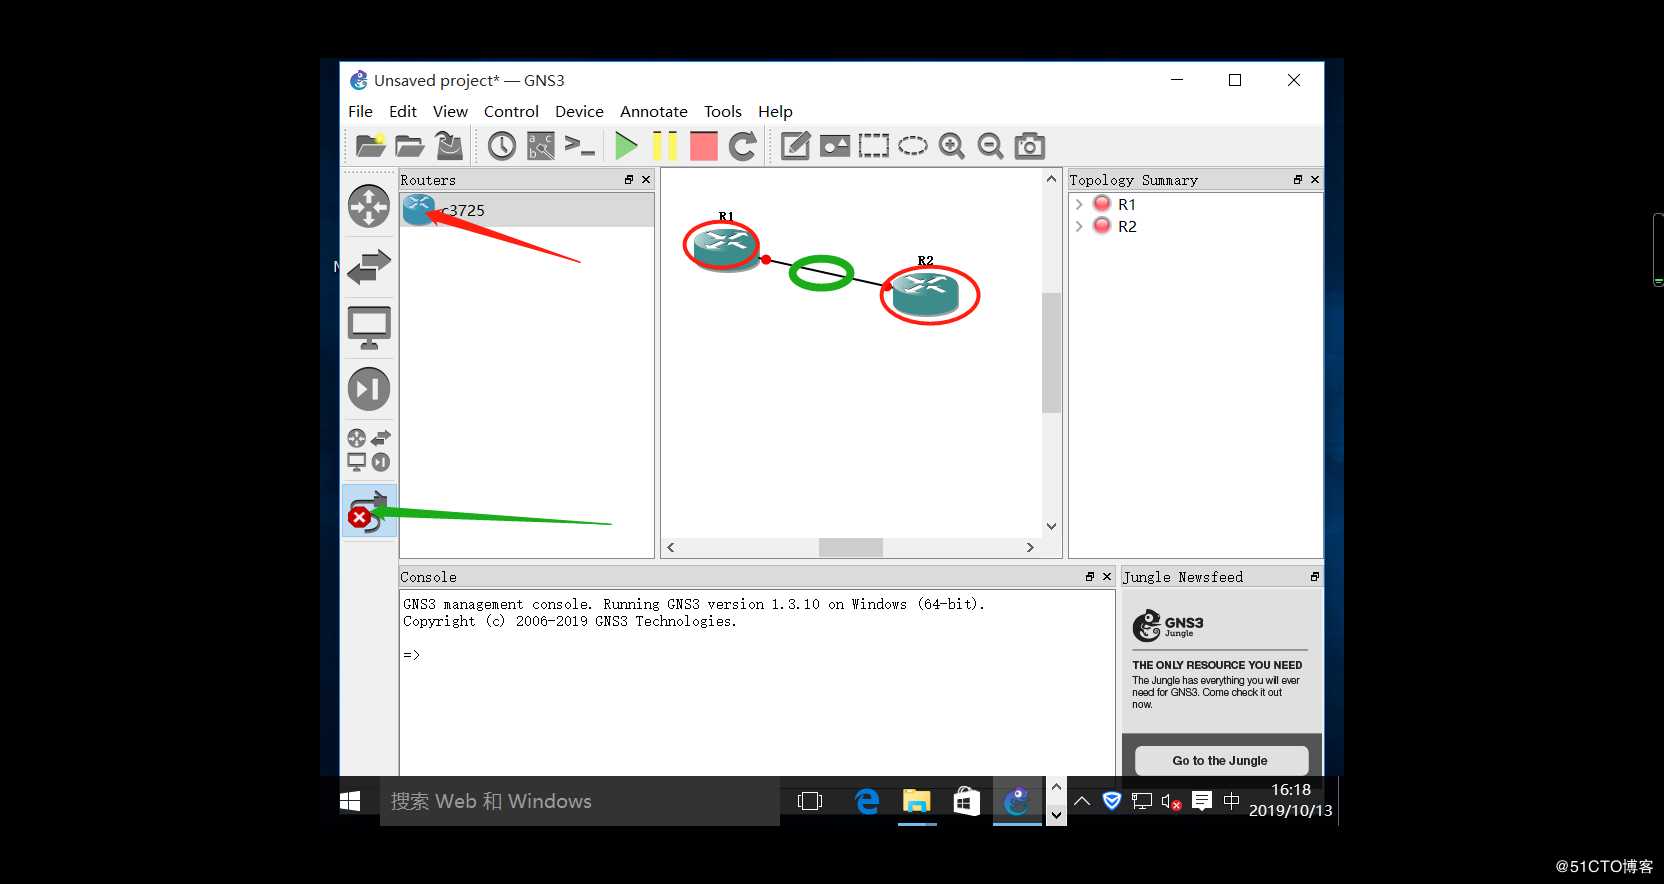Undock the Jungle Newsfeed panel

[x=1315, y=577]
